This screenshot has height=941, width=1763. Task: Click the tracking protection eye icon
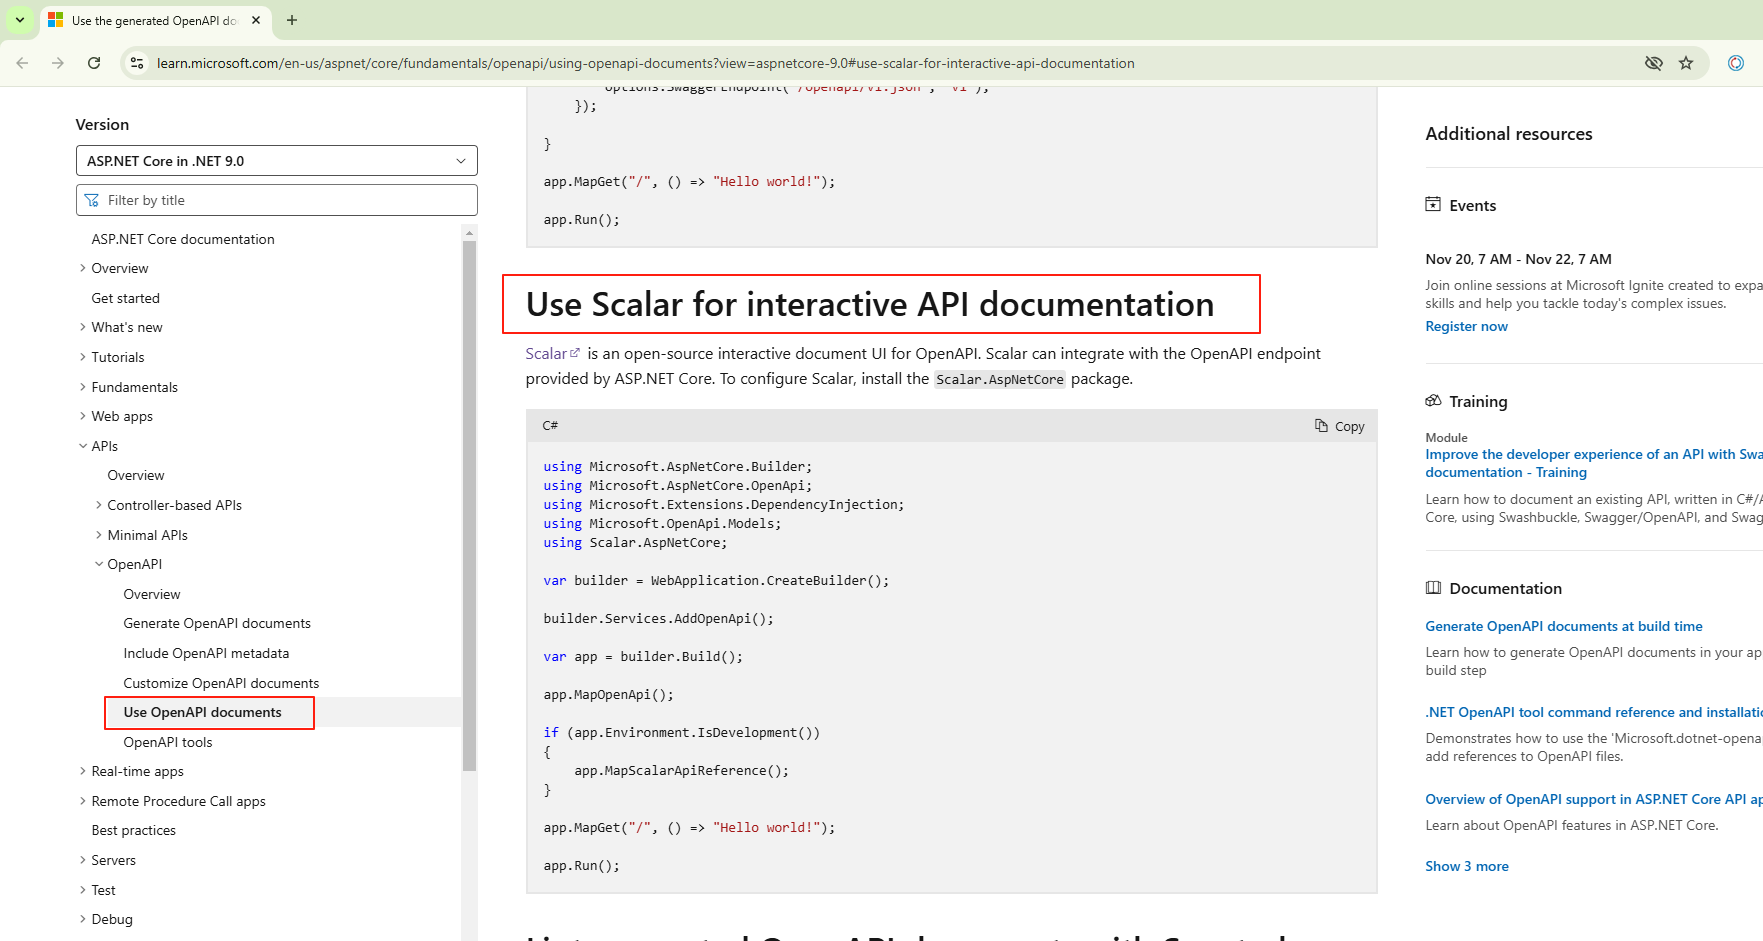(1654, 63)
